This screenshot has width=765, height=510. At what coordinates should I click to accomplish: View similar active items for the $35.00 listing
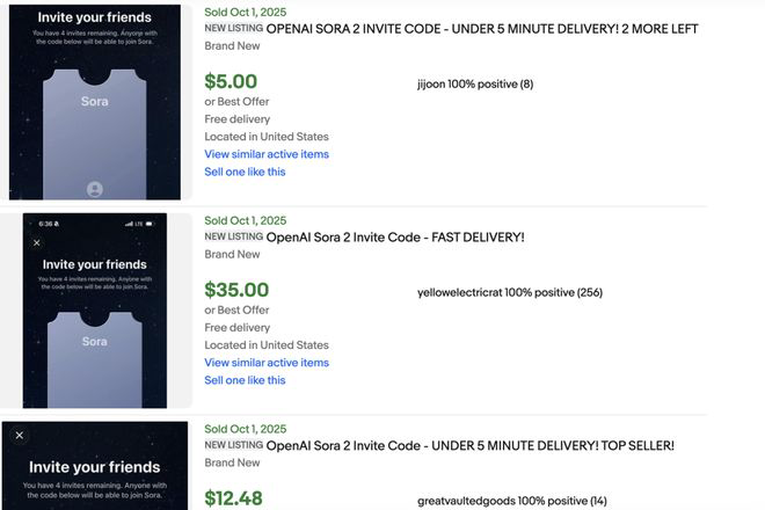[266, 363]
